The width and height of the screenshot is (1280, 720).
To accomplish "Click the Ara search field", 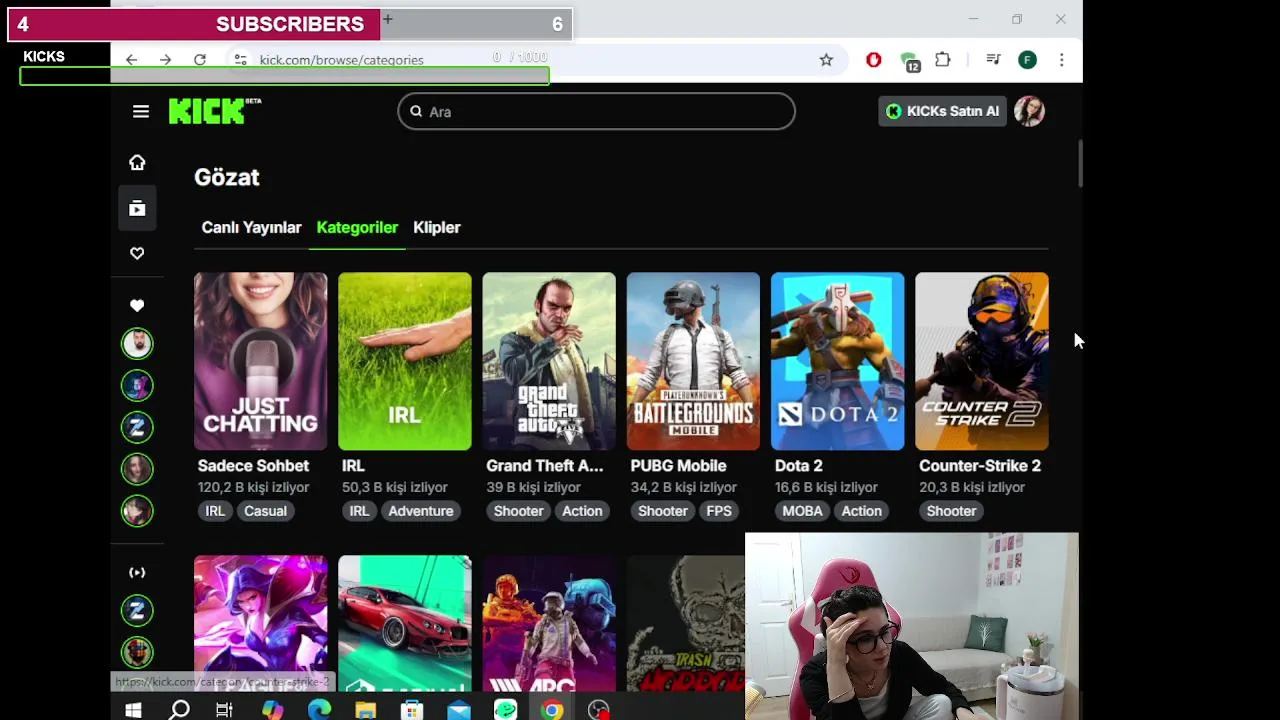I will [x=596, y=111].
